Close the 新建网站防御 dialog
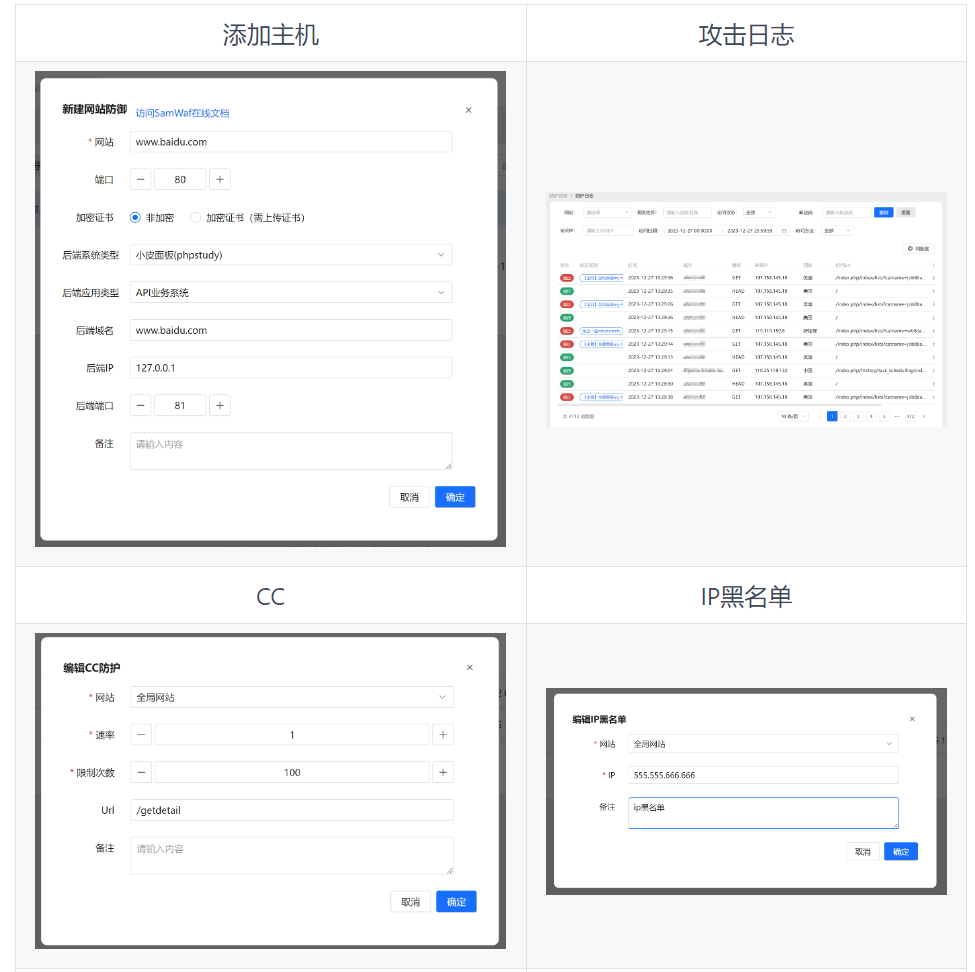 [x=468, y=110]
